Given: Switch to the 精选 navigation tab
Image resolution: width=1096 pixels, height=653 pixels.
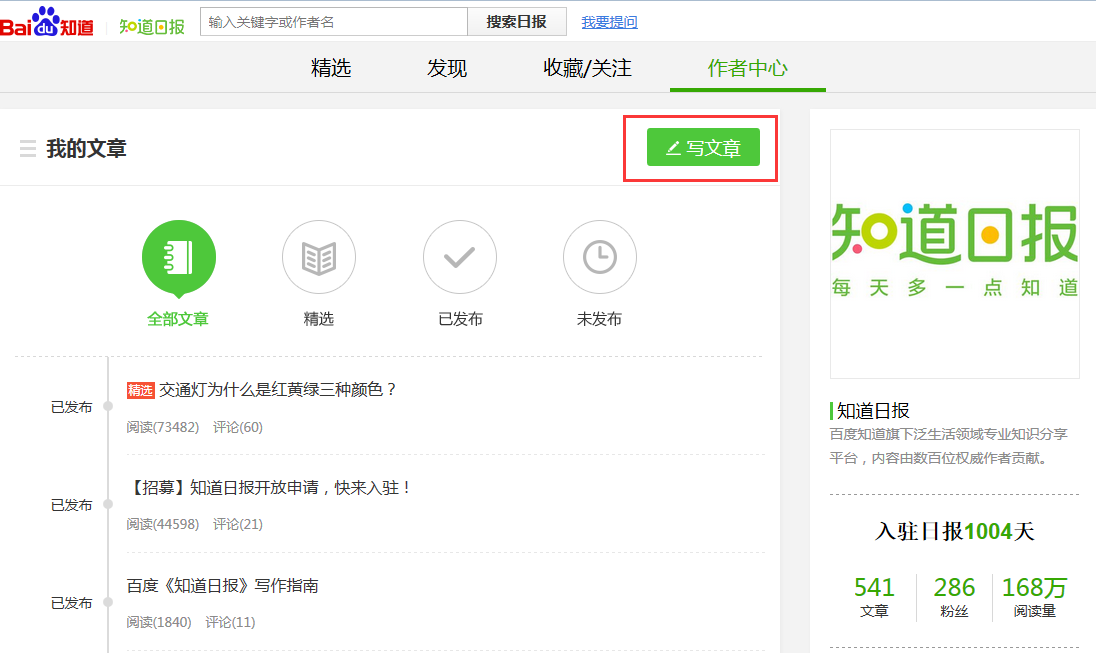Looking at the screenshot, I should (331, 68).
